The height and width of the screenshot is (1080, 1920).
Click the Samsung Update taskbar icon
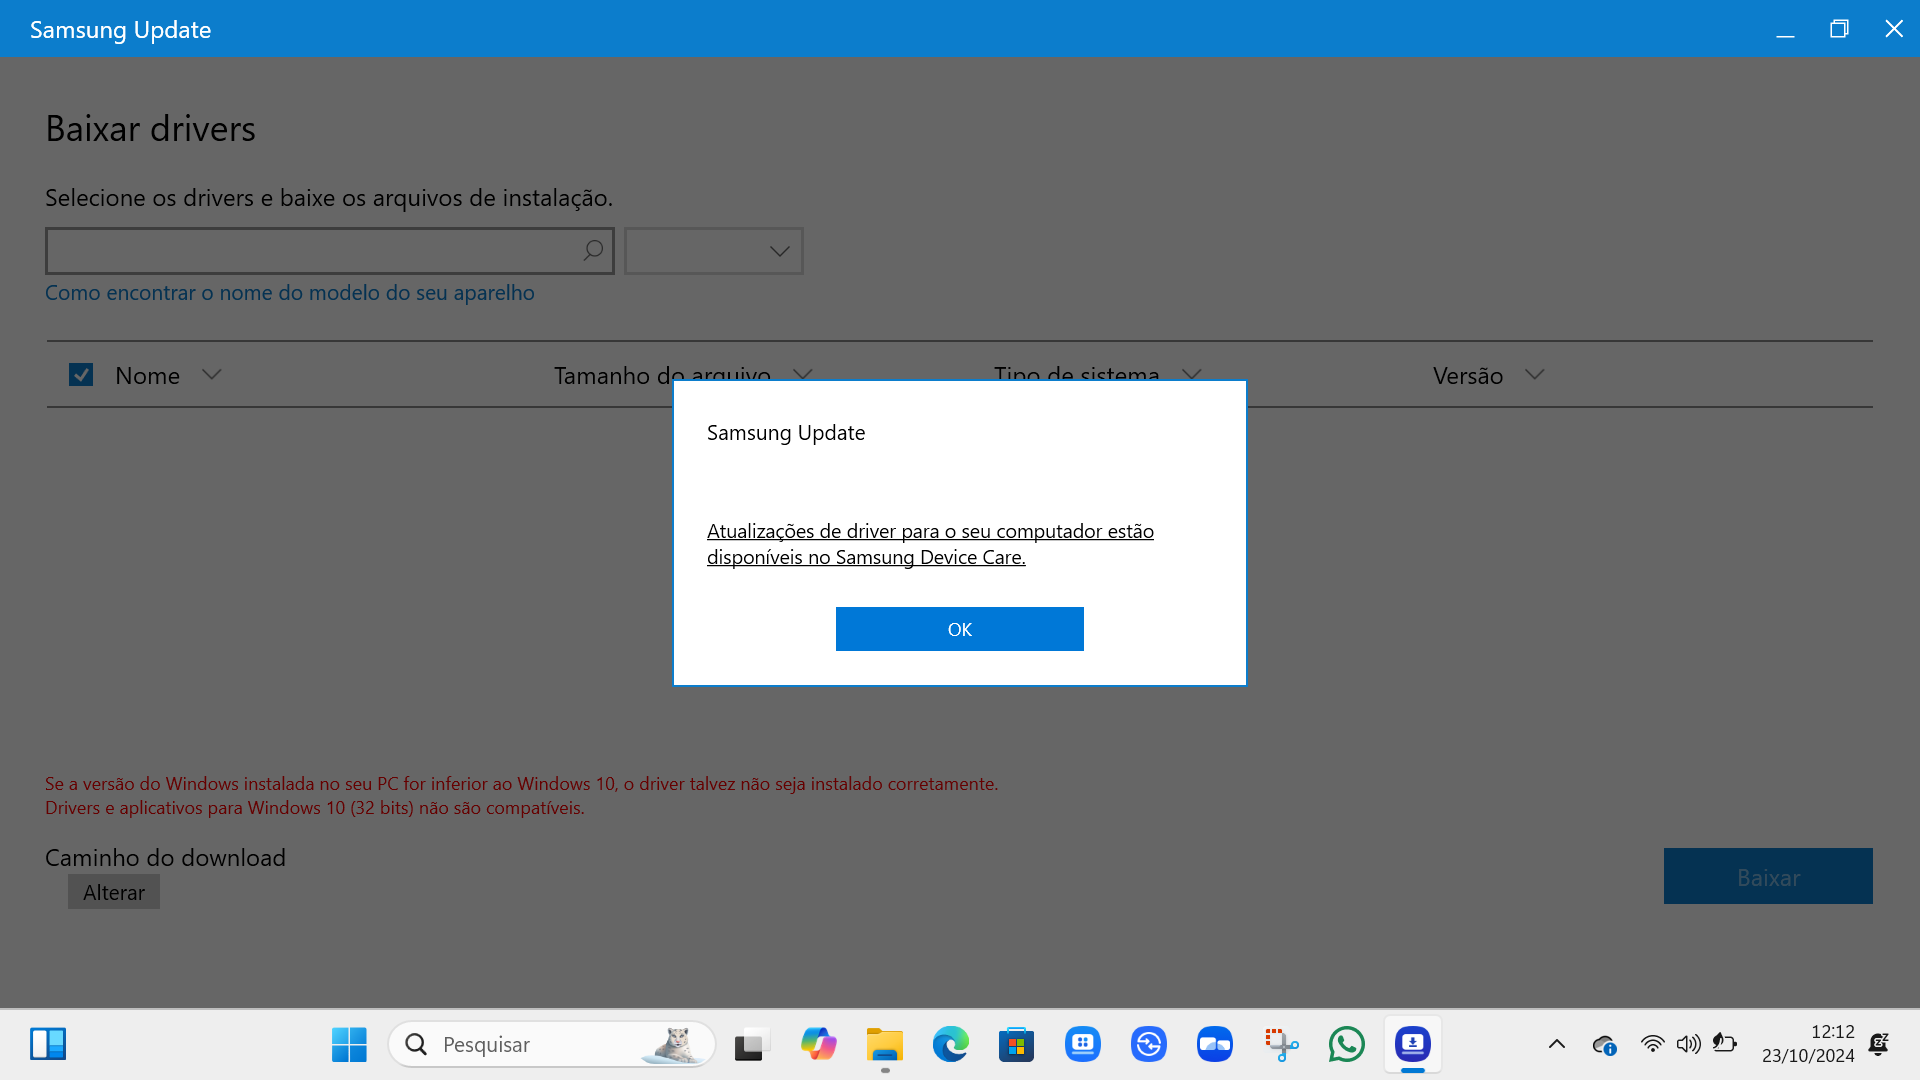[x=1412, y=1045]
